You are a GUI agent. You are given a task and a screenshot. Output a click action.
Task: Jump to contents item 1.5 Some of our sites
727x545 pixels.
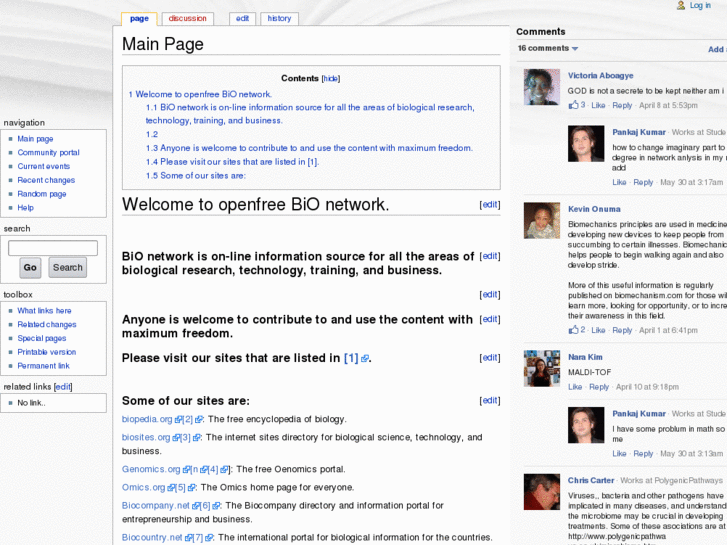[196, 176]
